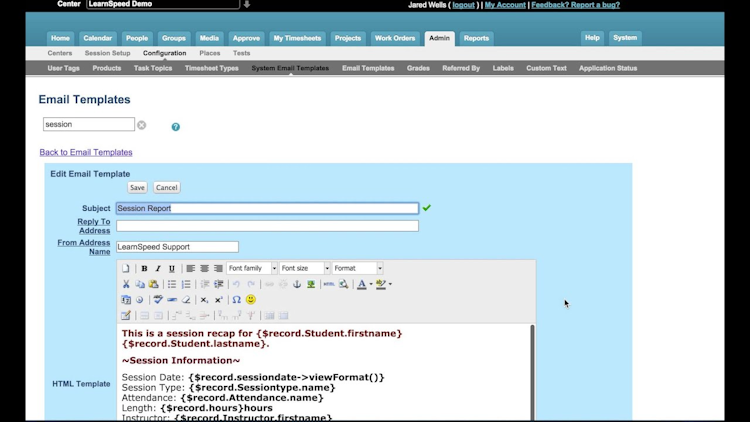The height and width of the screenshot is (422, 750).
Task: Click the Preview magnifier icon
Action: point(343,284)
